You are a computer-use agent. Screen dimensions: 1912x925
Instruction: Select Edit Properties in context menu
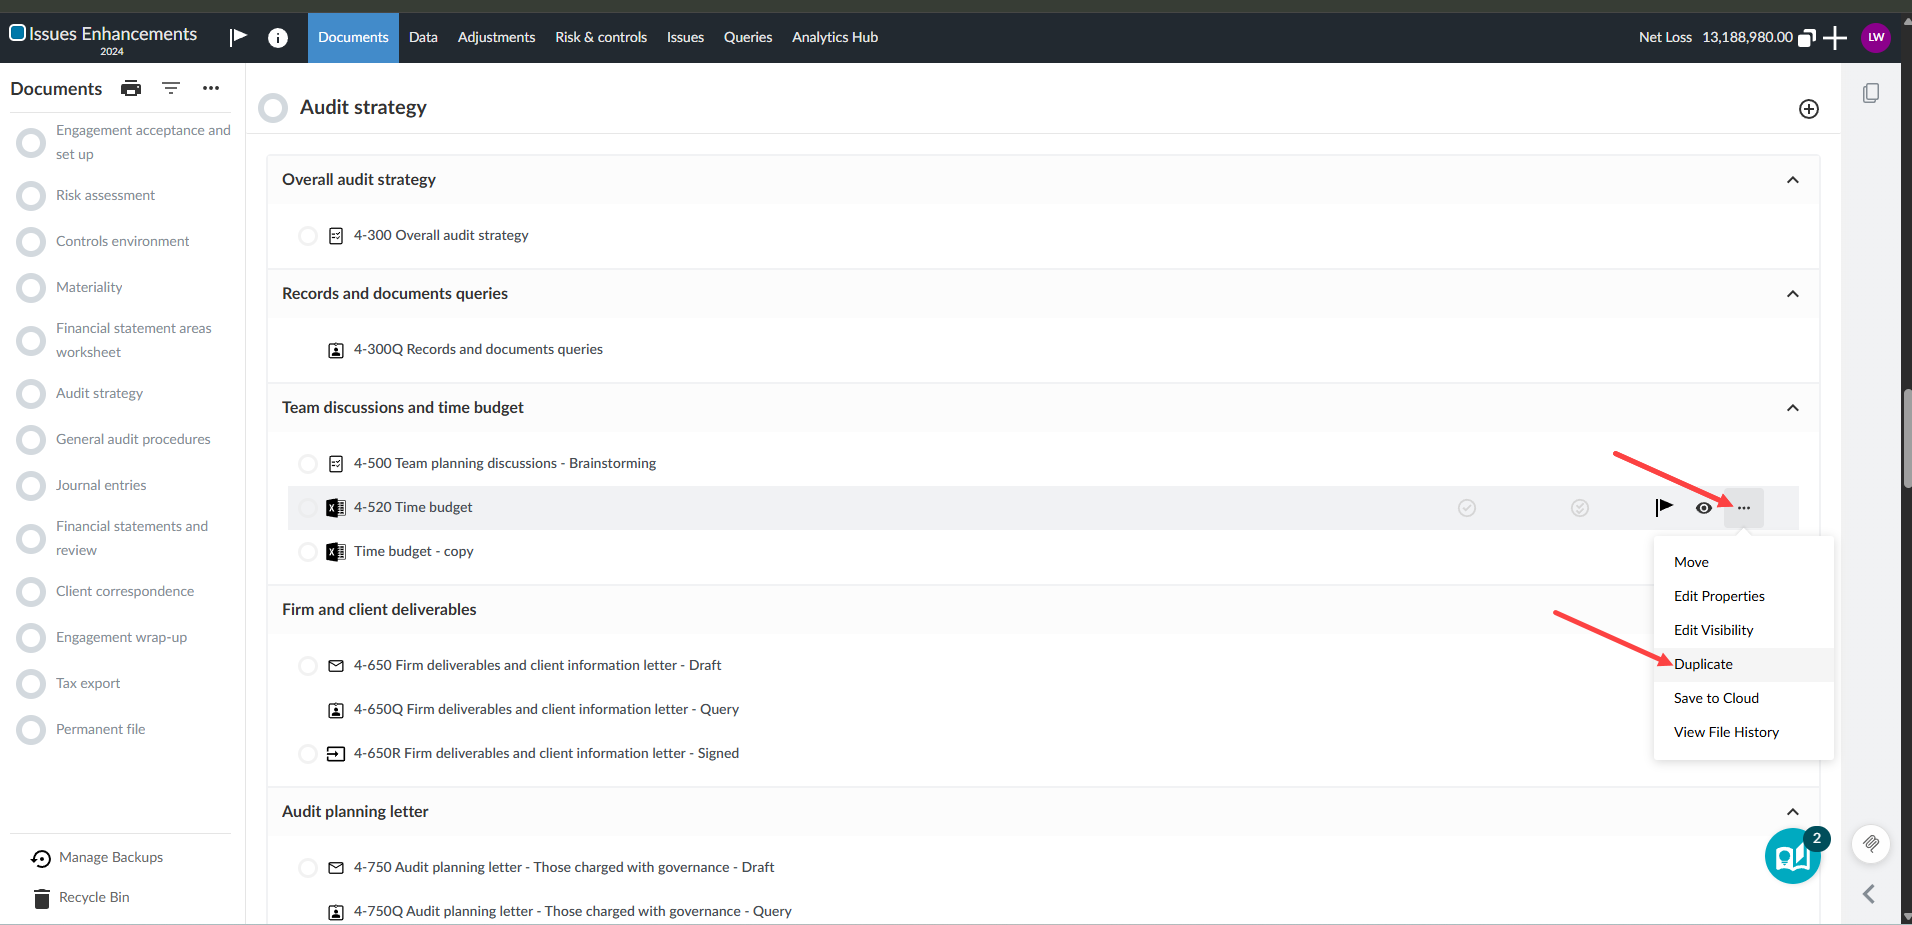(x=1744, y=596)
